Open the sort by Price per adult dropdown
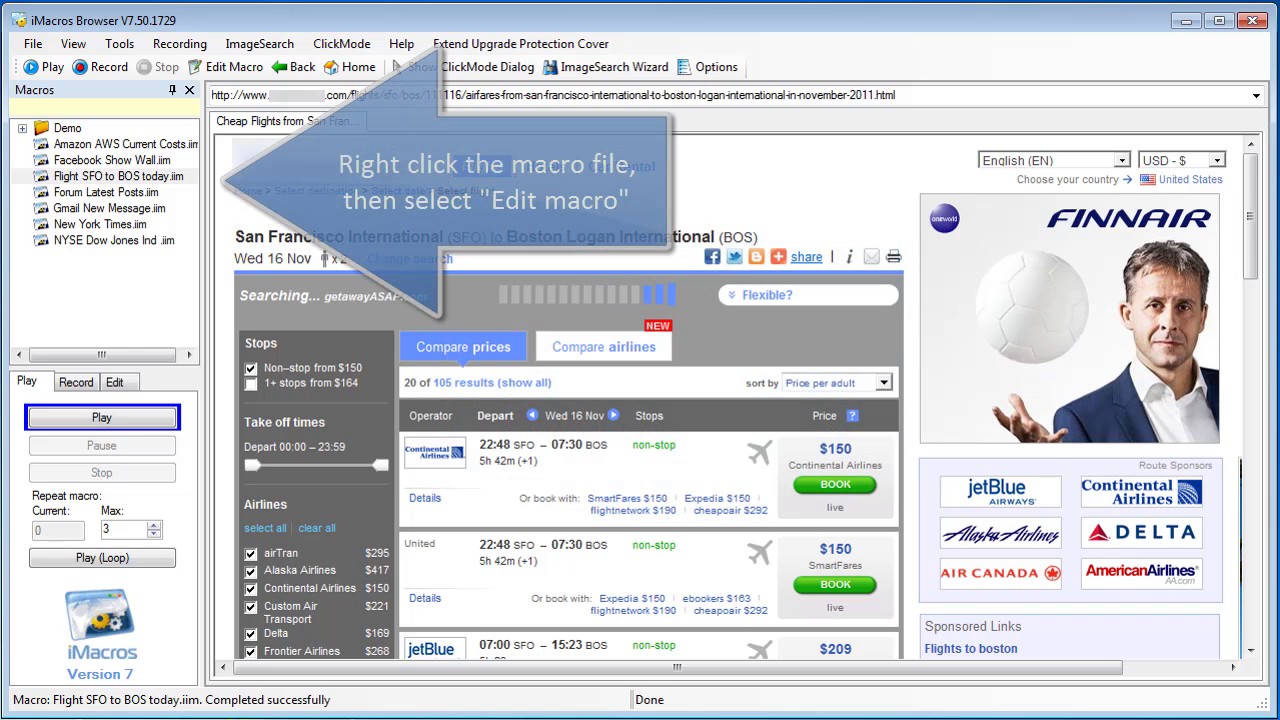Image resolution: width=1280 pixels, height=720 pixels. (x=883, y=383)
